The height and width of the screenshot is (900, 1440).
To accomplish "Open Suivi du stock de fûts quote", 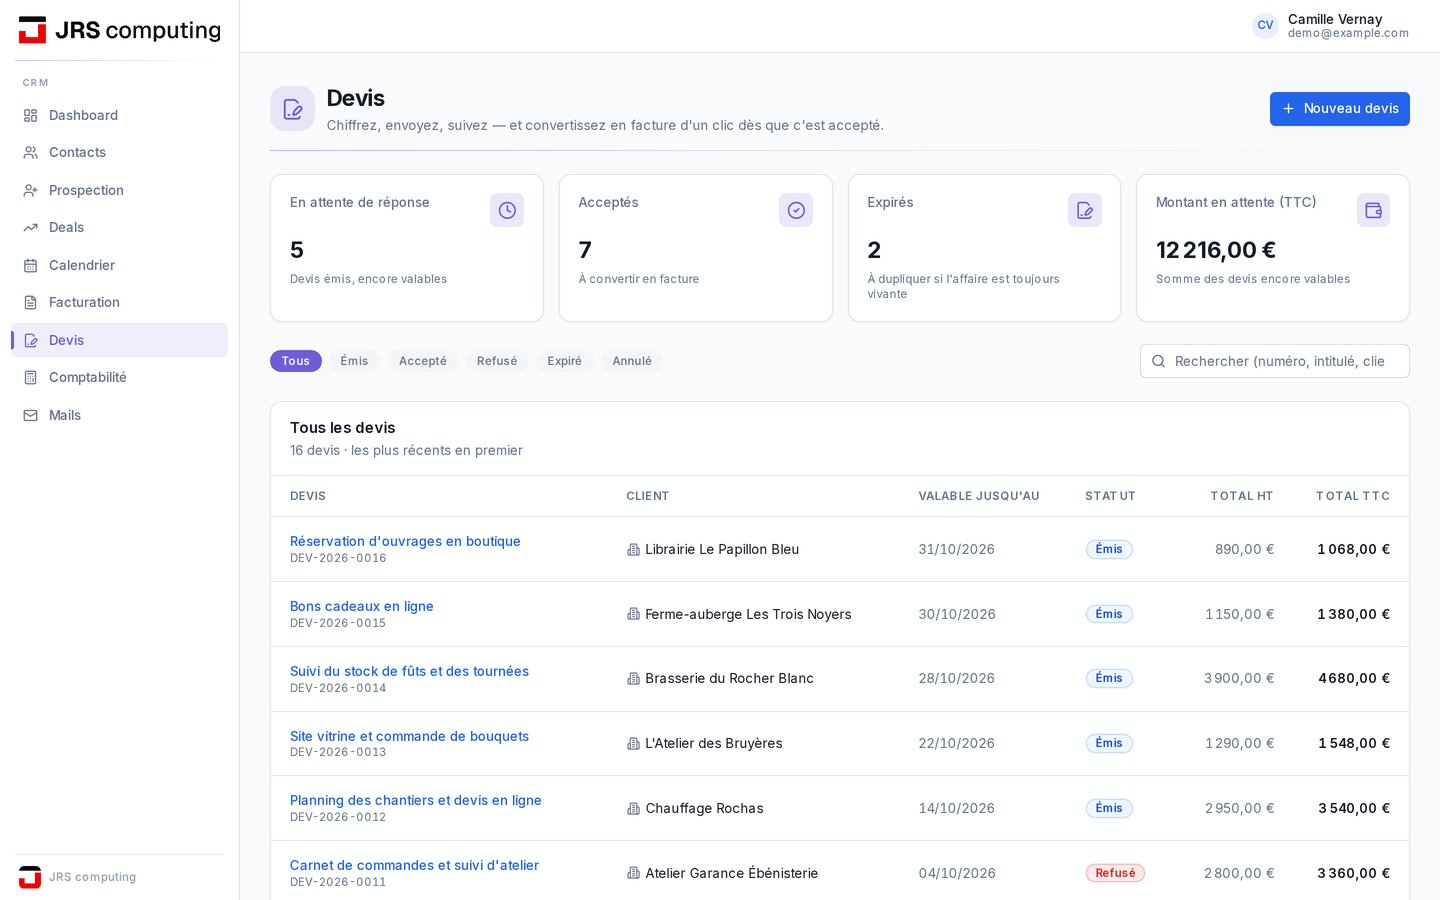I will click(x=409, y=671).
